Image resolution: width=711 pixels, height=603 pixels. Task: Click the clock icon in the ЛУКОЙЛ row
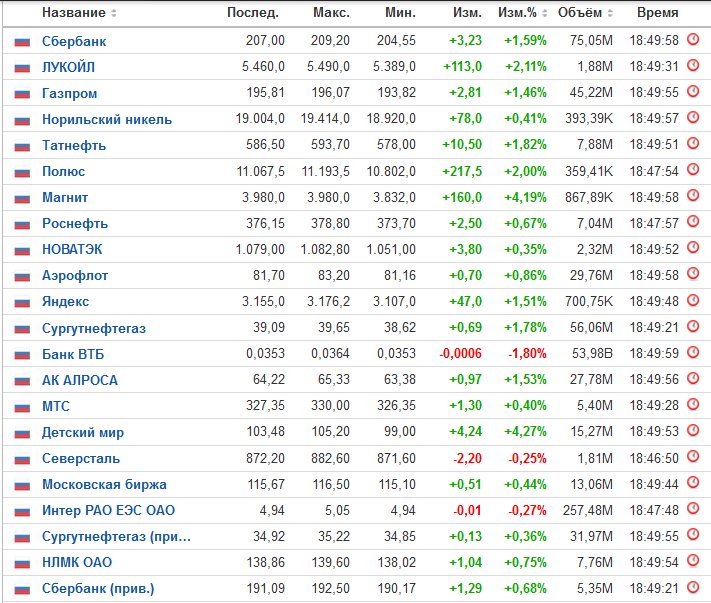[693, 65]
